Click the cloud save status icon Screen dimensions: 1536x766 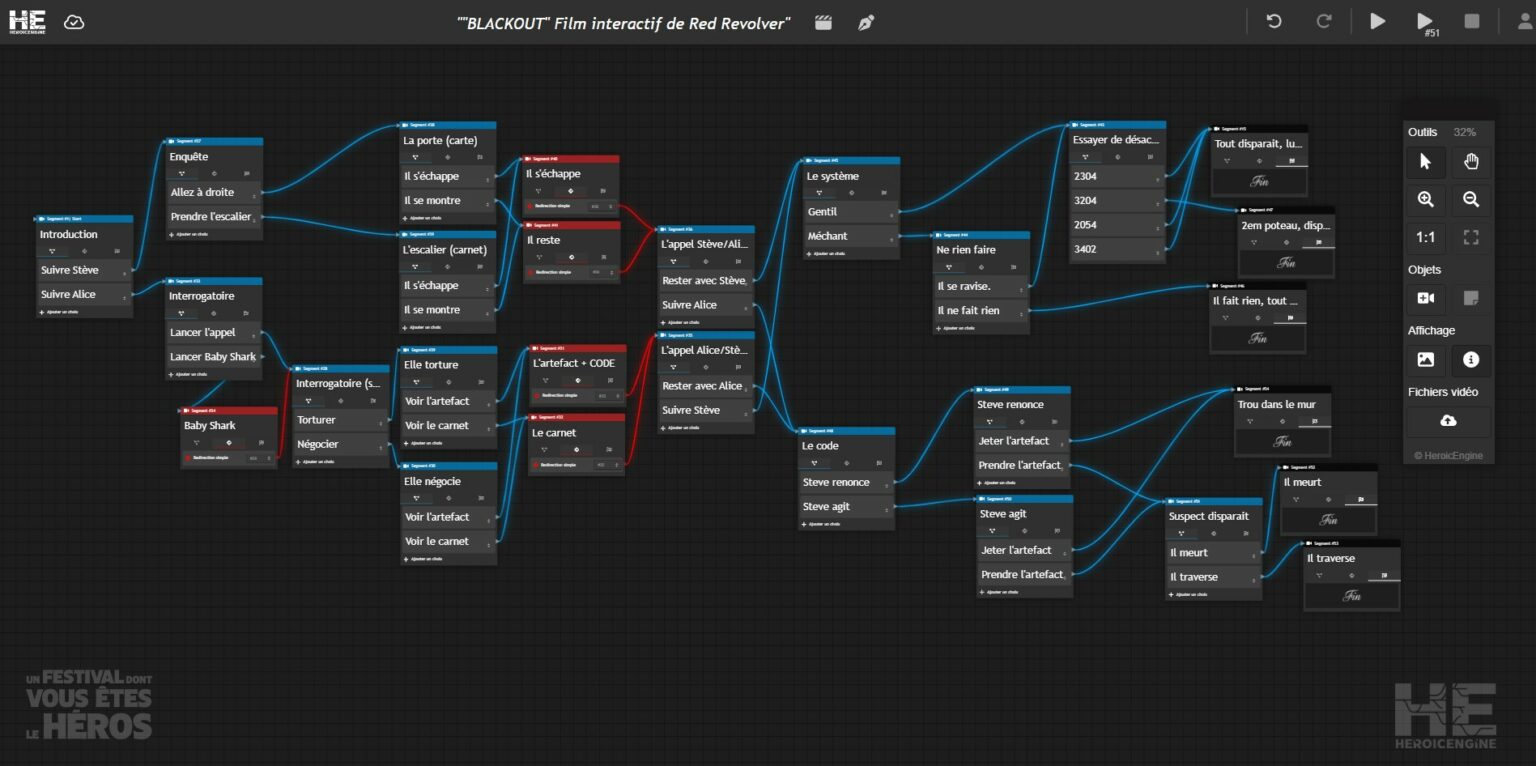(74, 22)
